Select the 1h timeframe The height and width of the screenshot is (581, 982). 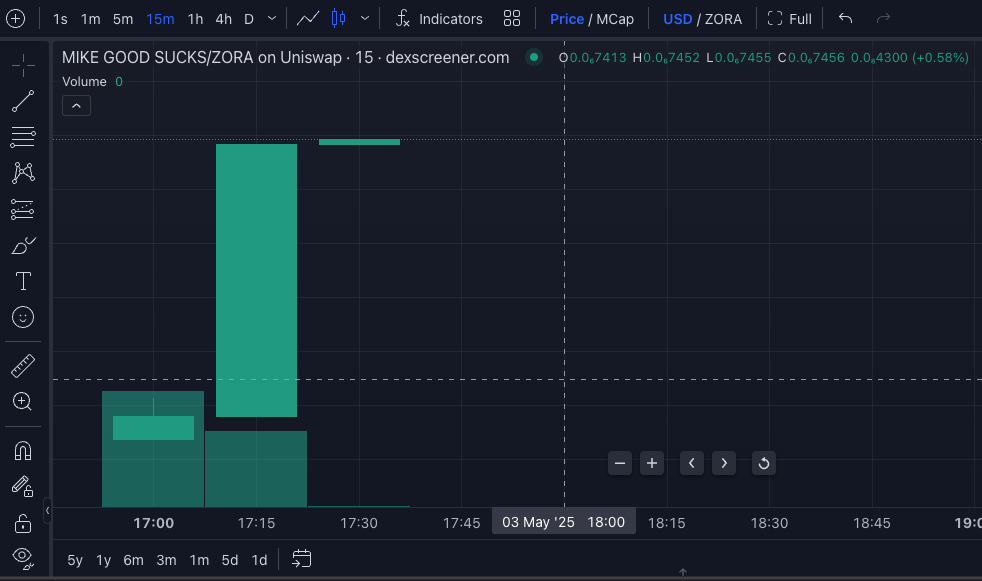tap(195, 19)
